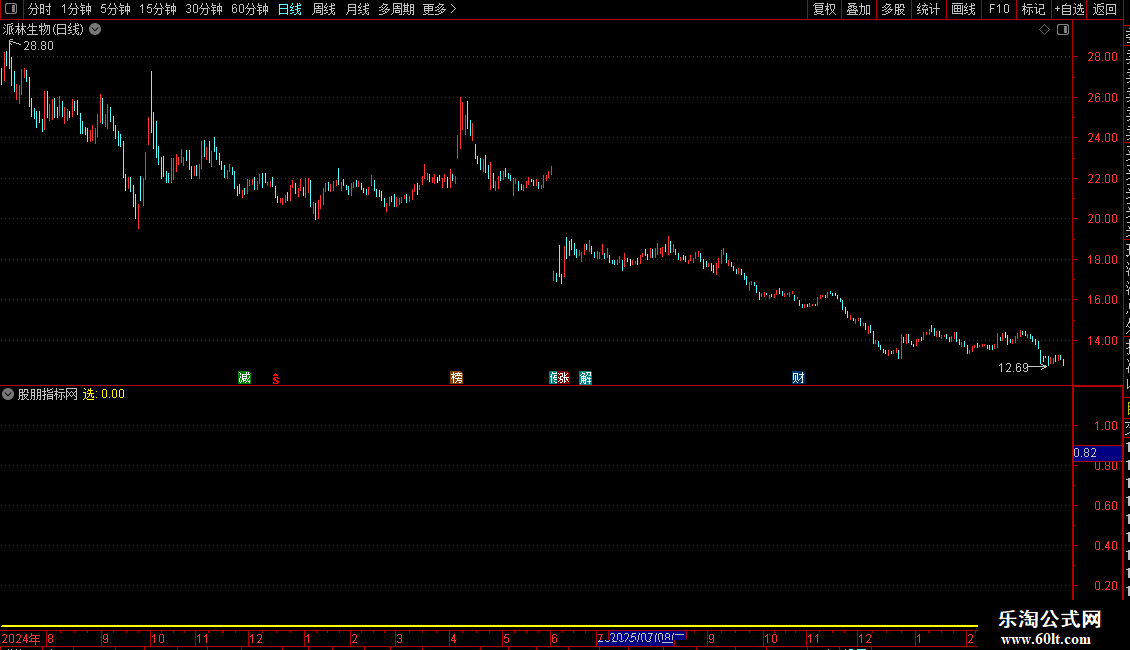Switch to 日线 daily chart
The width and height of the screenshot is (1130, 650).
click(x=290, y=9)
